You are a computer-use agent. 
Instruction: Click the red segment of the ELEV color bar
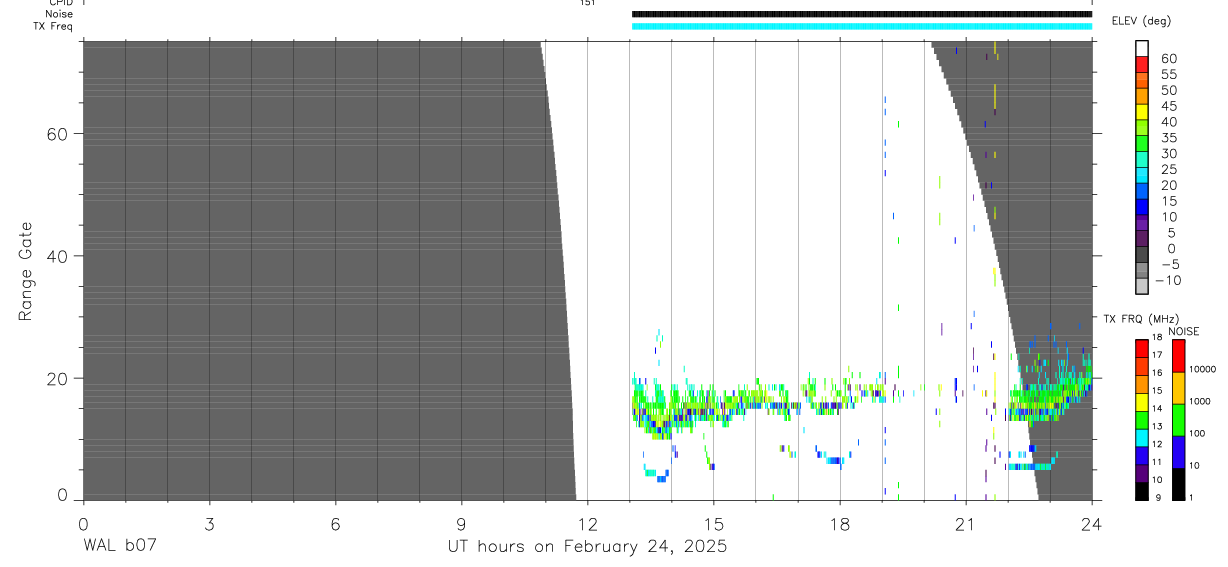coord(1142,64)
